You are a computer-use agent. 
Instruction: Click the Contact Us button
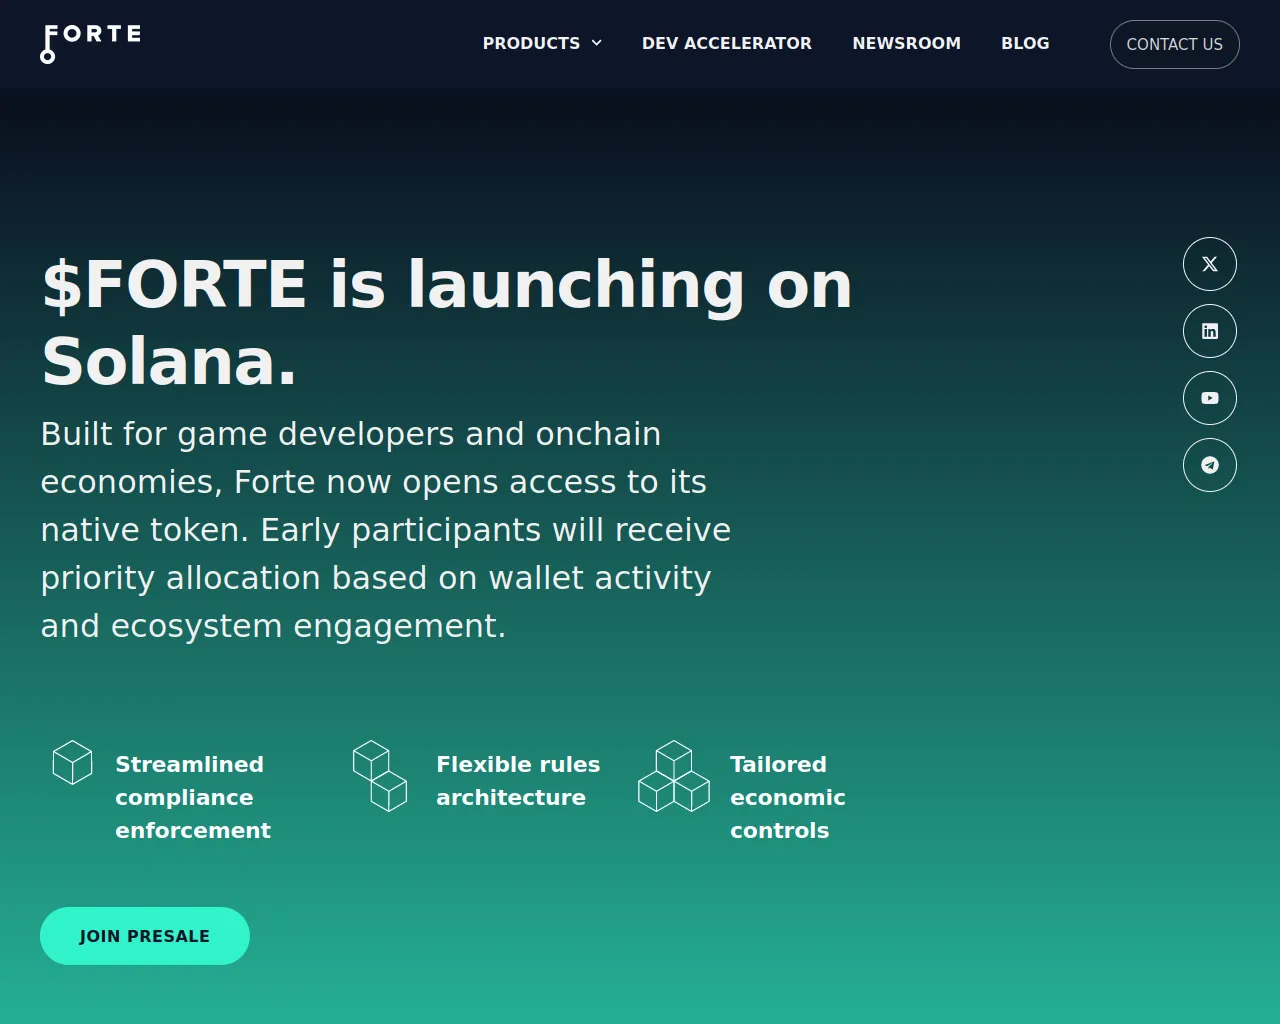(x=1175, y=44)
